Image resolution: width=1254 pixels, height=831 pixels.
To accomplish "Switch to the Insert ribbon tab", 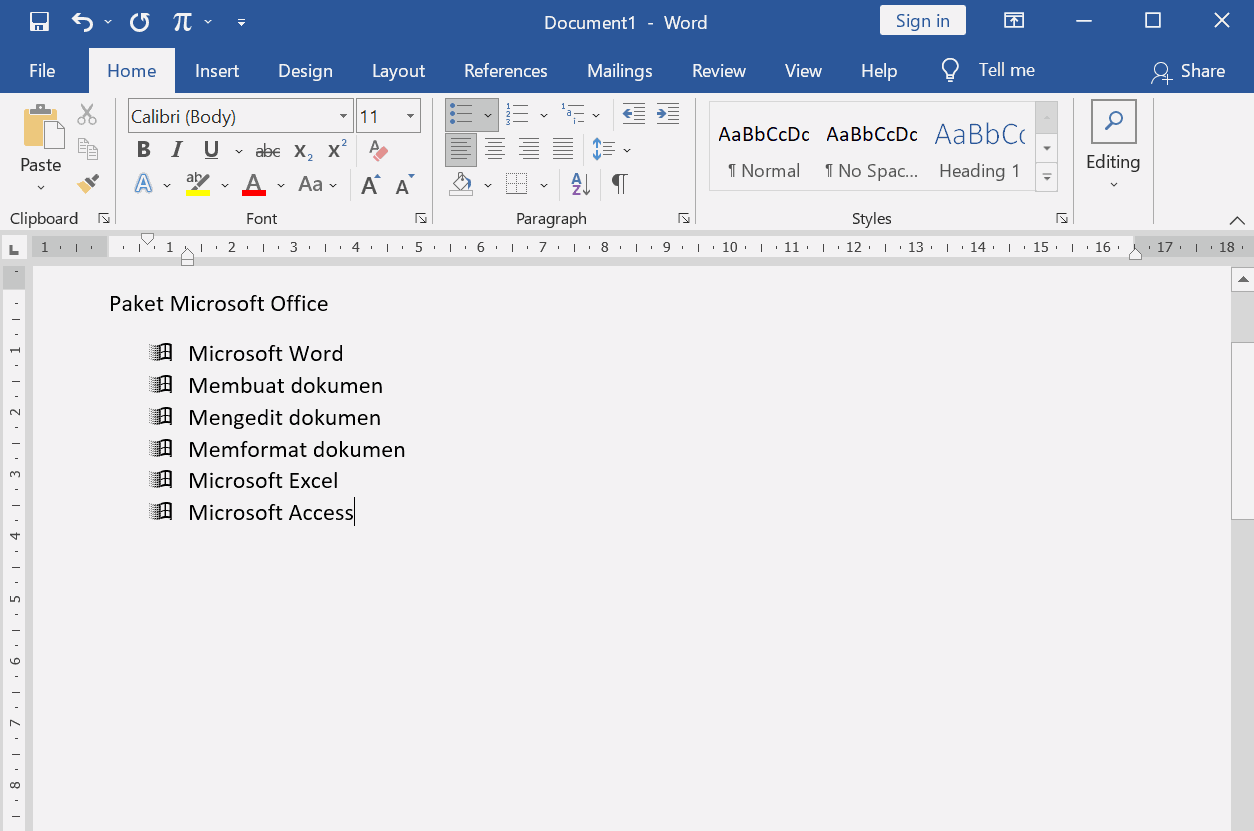I will click(x=217, y=70).
